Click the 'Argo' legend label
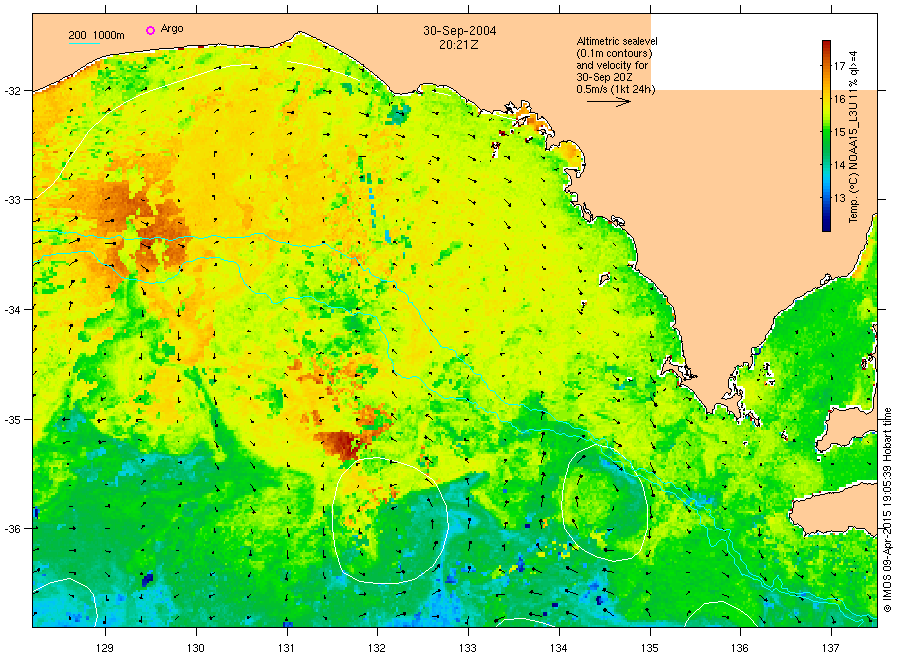 (172, 29)
